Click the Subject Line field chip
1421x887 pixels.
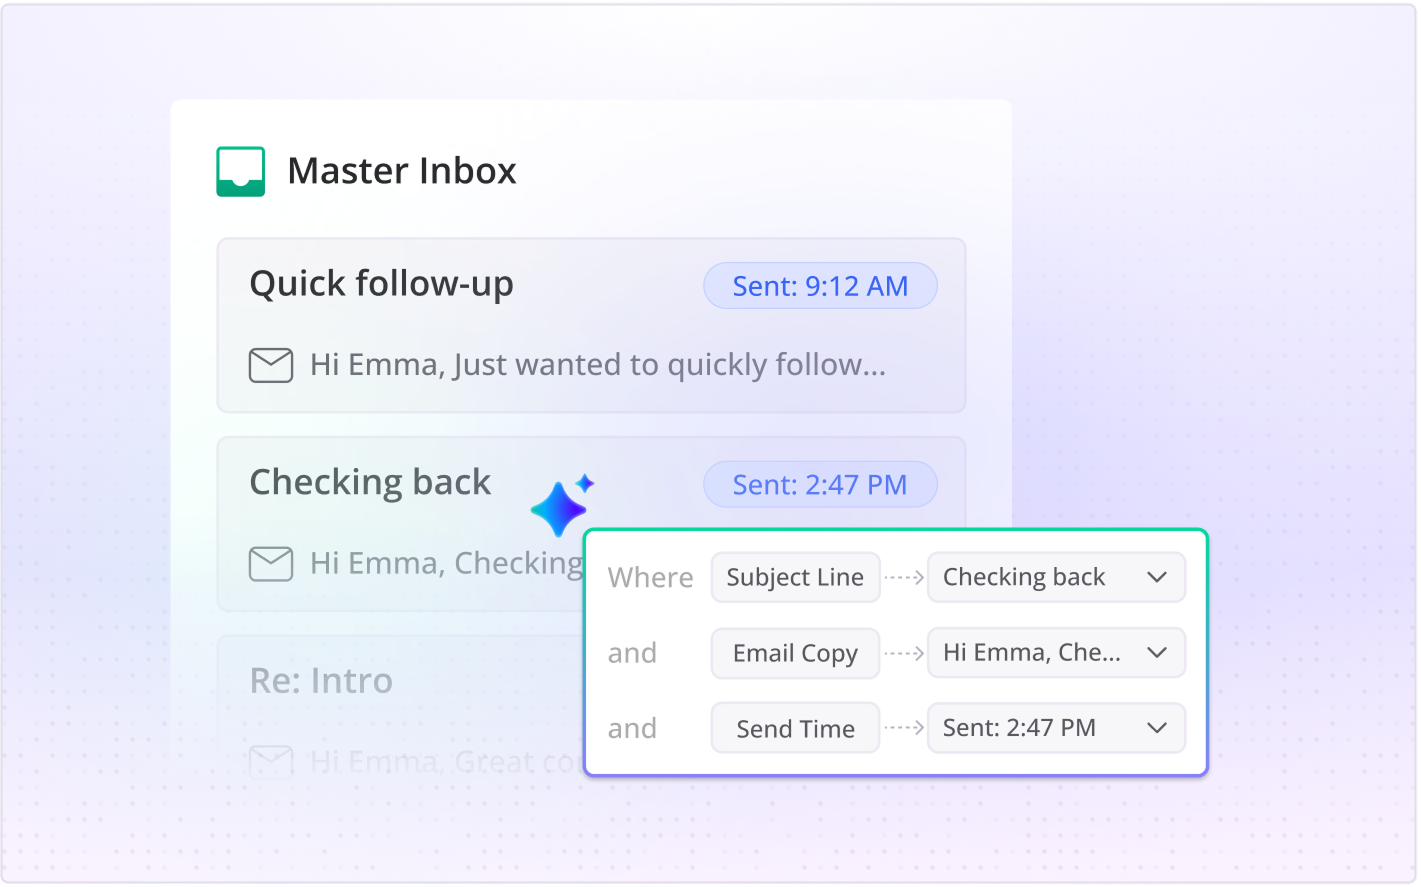[795, 577]
